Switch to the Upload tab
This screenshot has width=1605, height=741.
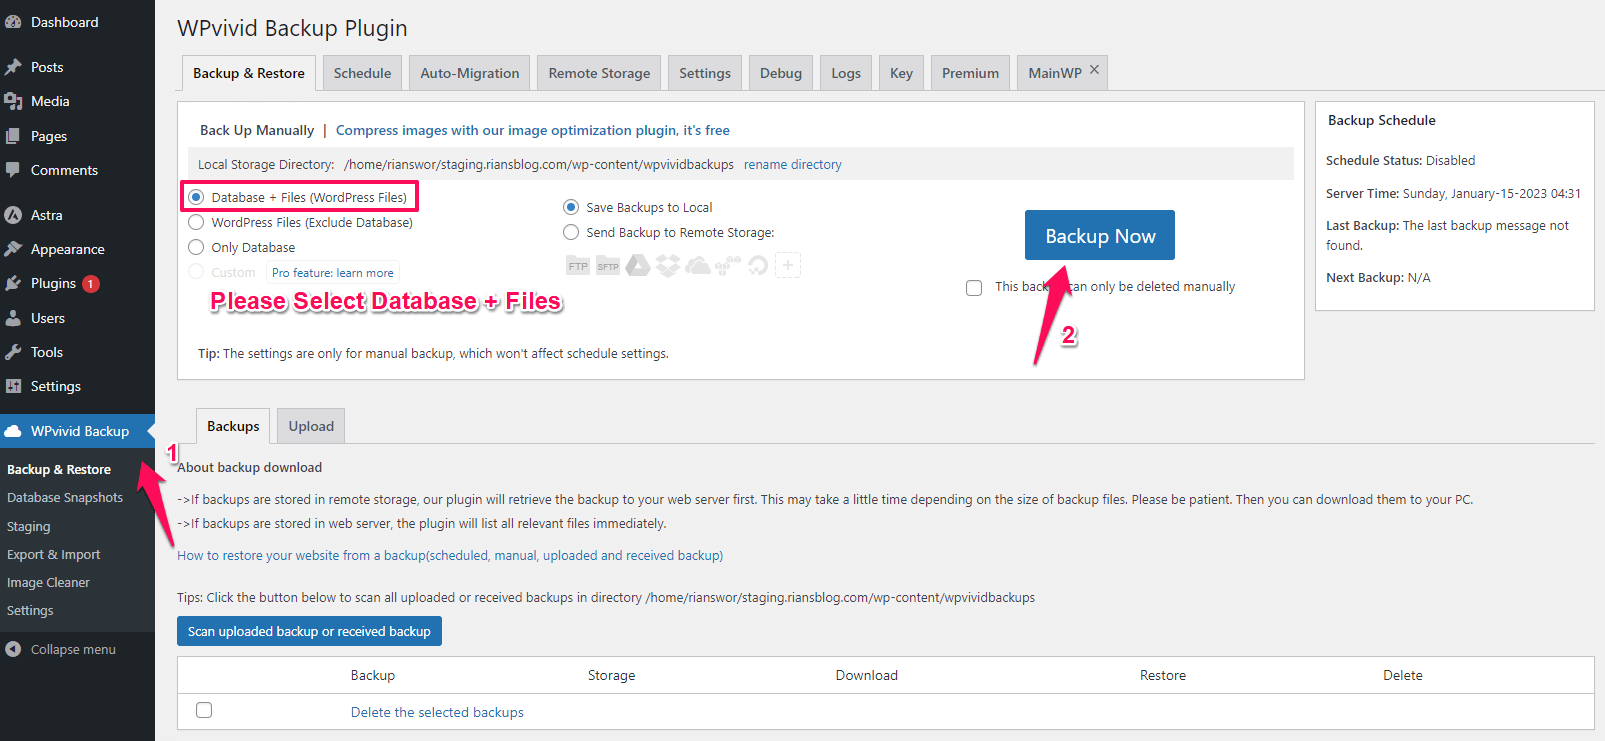[x=311, y=426]
